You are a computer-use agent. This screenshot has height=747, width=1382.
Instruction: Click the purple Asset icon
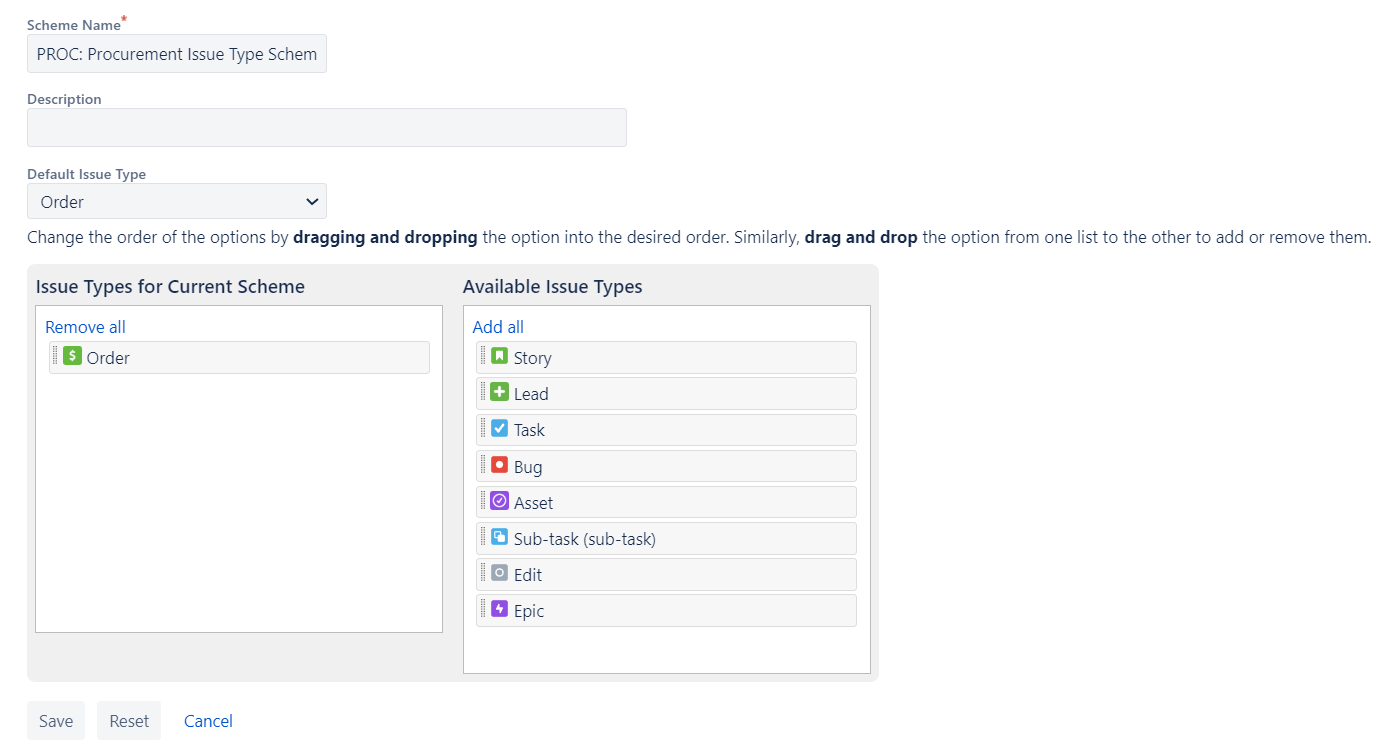coord(499,501)
